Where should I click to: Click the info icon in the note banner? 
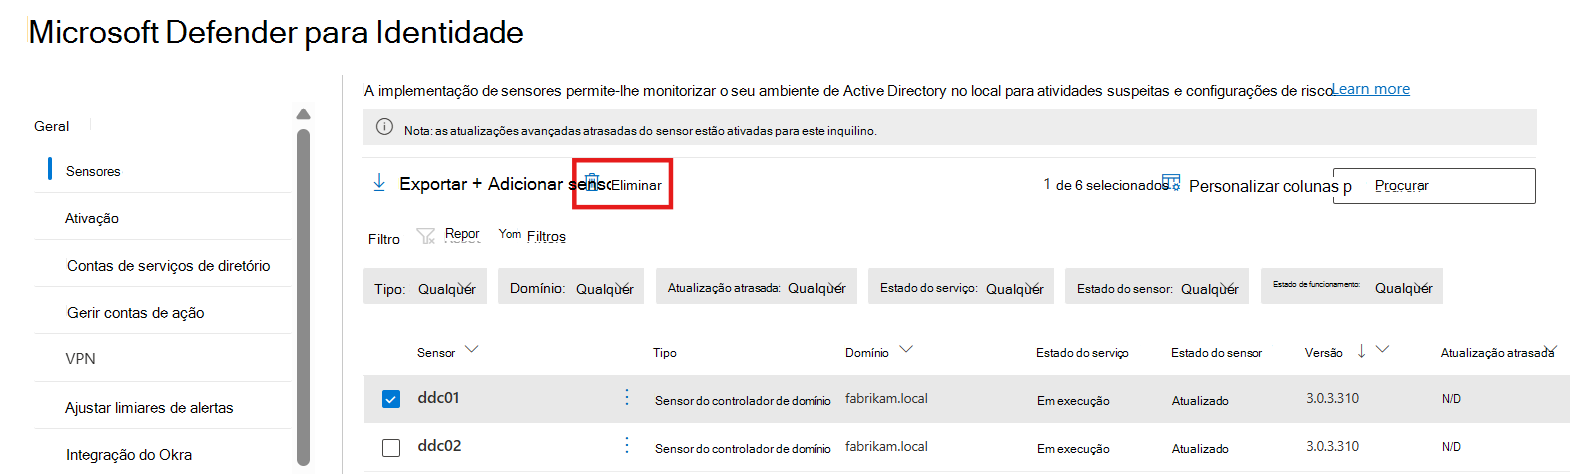[x=384, y=127]
